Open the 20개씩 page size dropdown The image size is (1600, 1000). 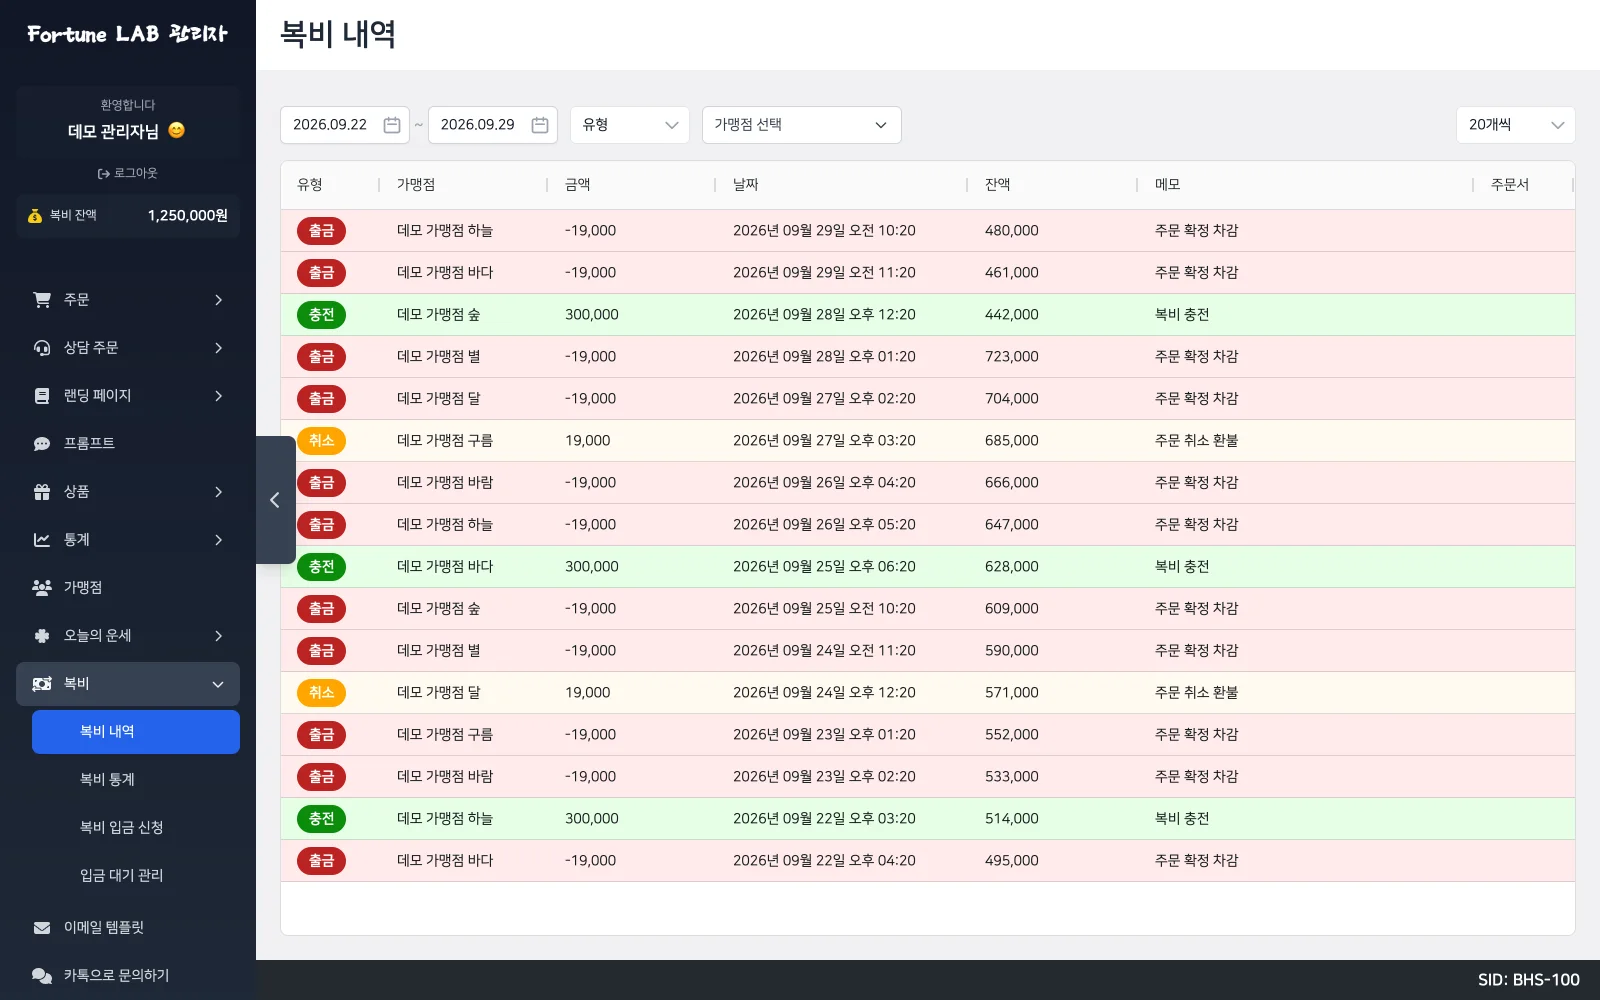click(x=1516, y=125)
